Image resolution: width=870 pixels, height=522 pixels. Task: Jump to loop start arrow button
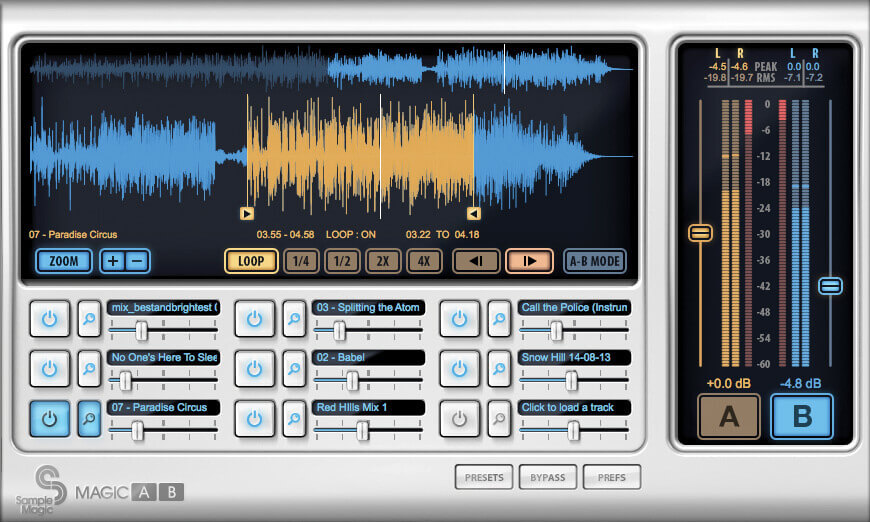click(476, 261)
